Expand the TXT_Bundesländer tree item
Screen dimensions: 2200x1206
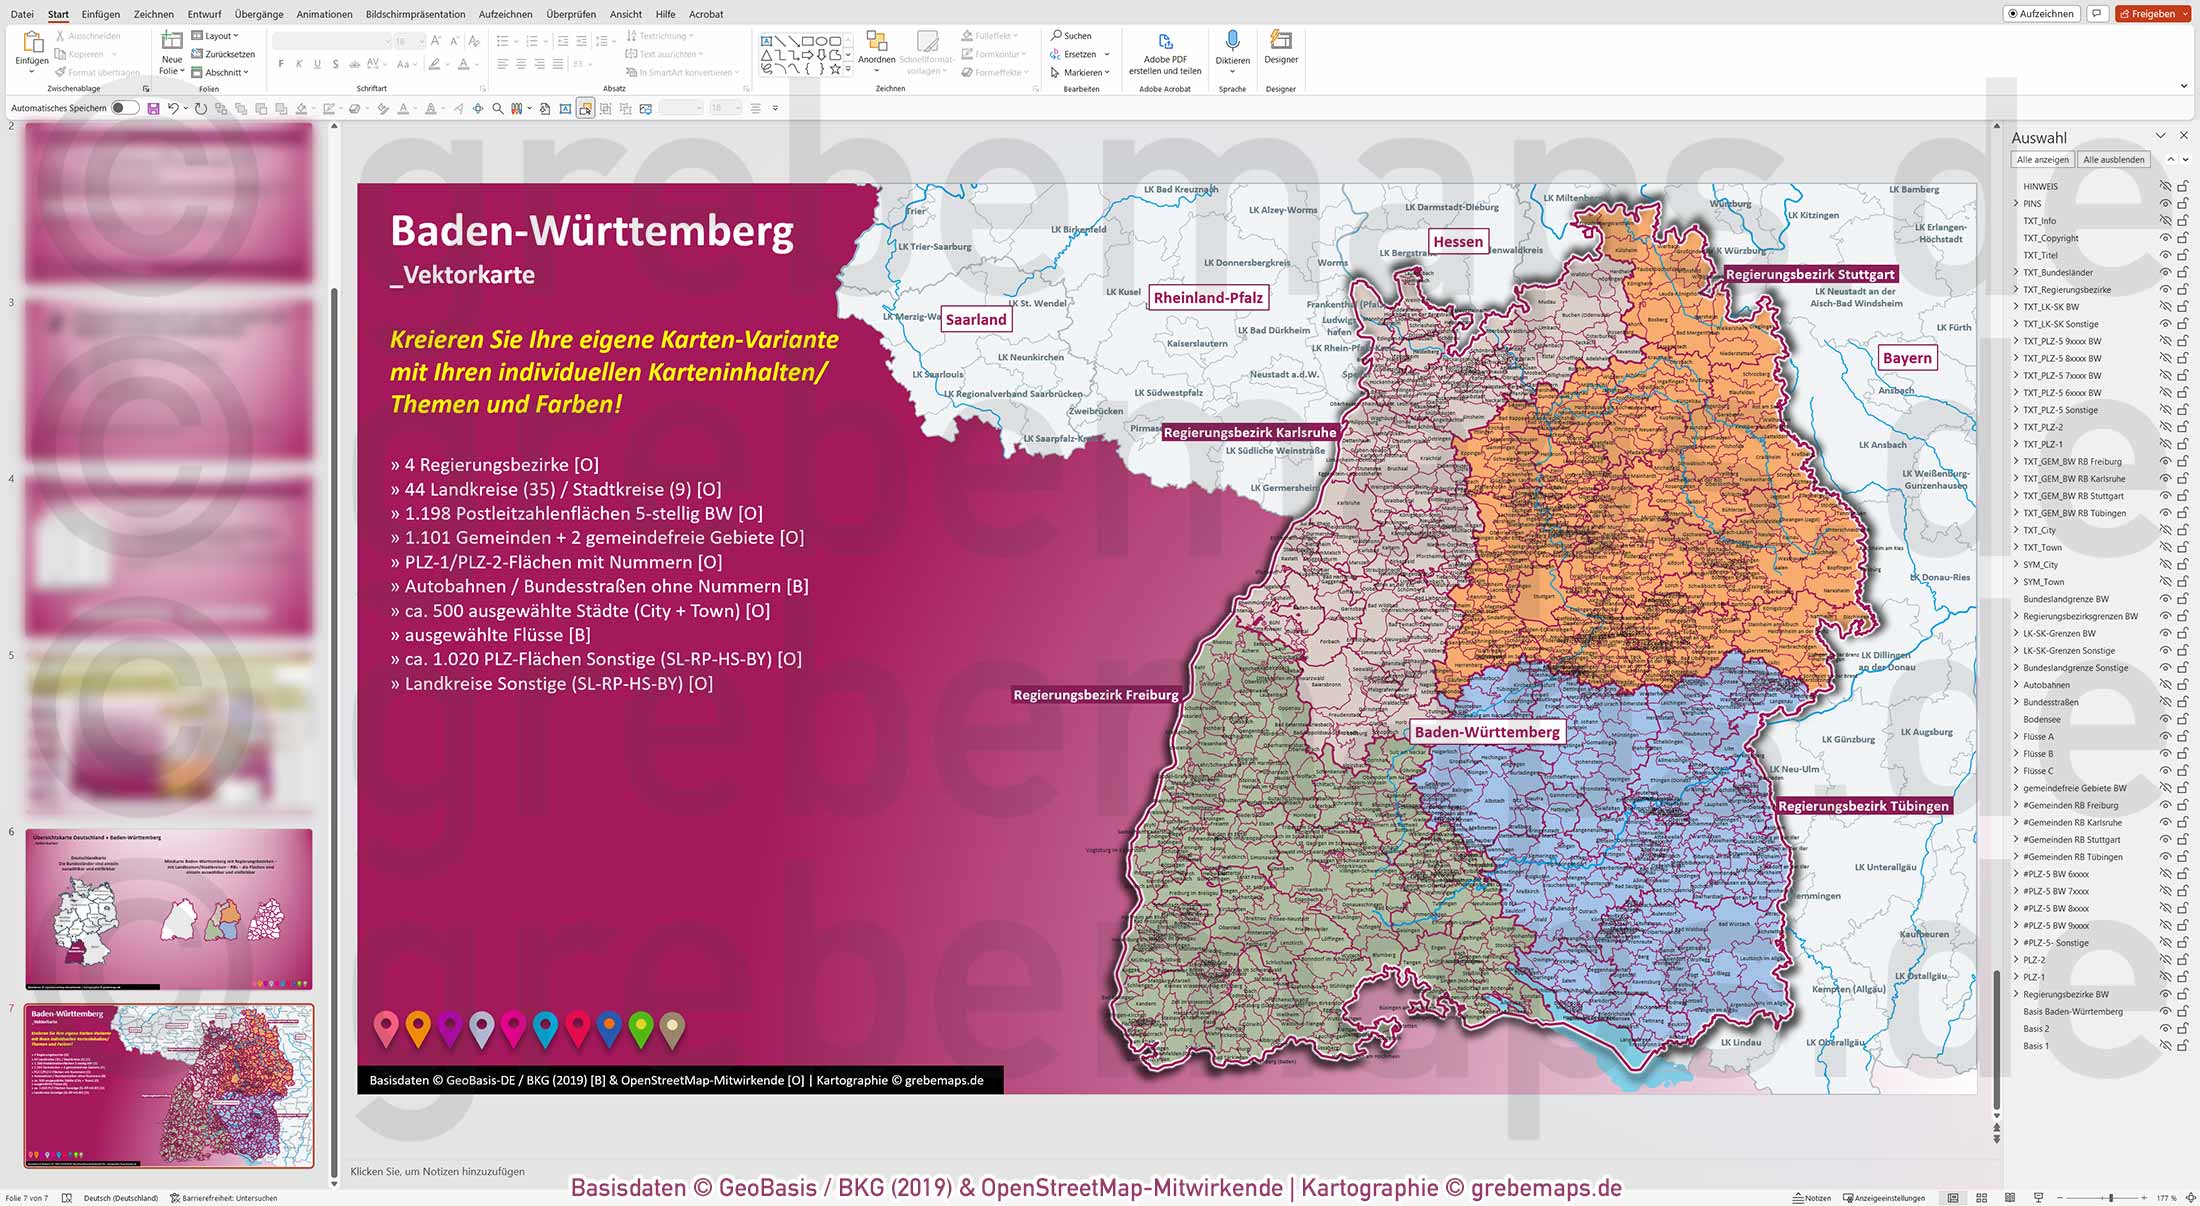[x=2016, y=272]
